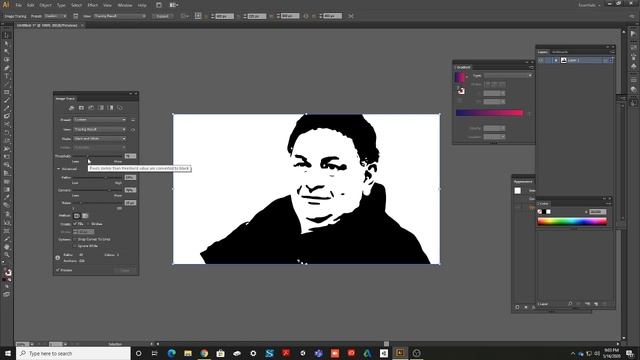
Task: Open the Windows Start menu
Action: click(x=8, y=353)
